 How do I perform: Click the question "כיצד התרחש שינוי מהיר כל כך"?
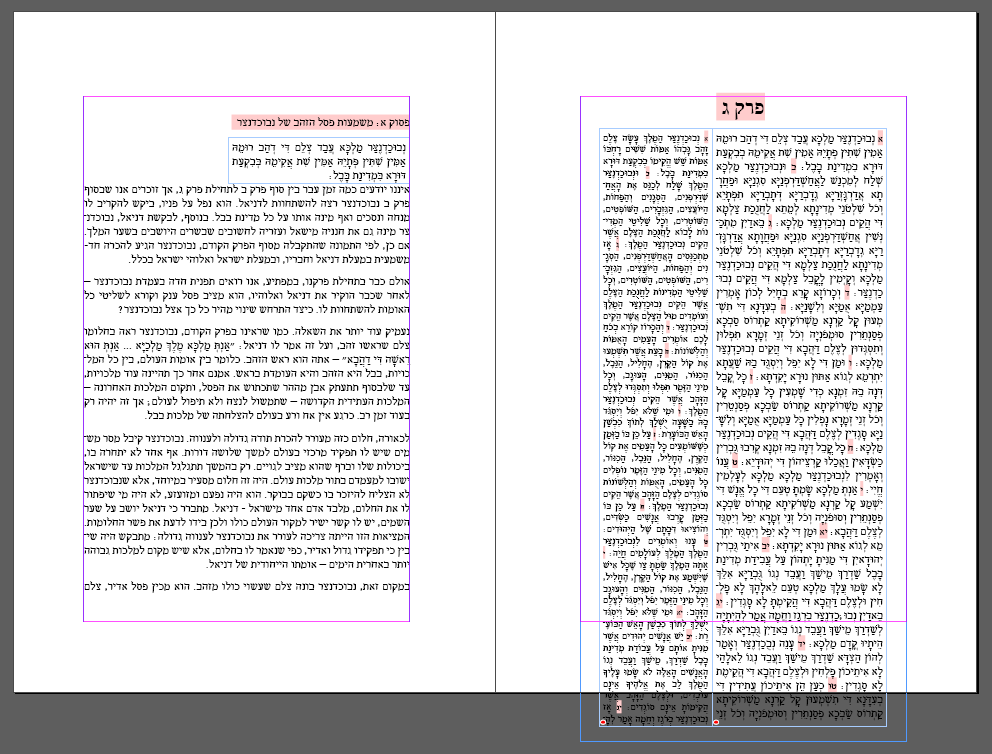(216, 309)
